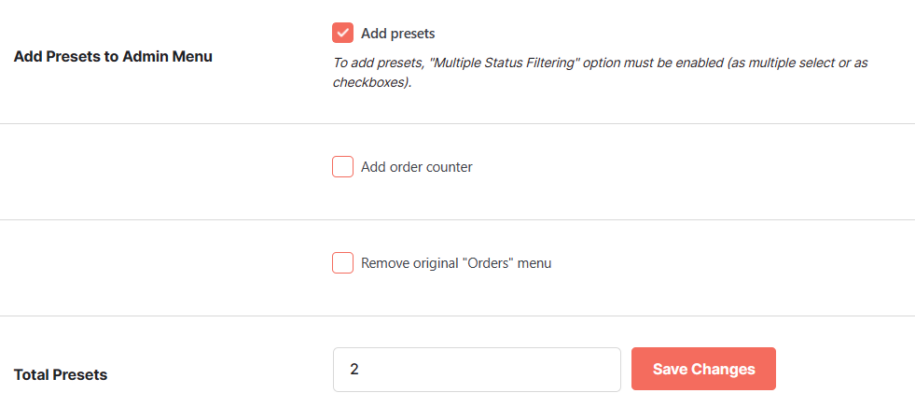Click the italic help text starting "To add presets"
Image resolution: width=915 pixels, height=407 pixels.
600,72
